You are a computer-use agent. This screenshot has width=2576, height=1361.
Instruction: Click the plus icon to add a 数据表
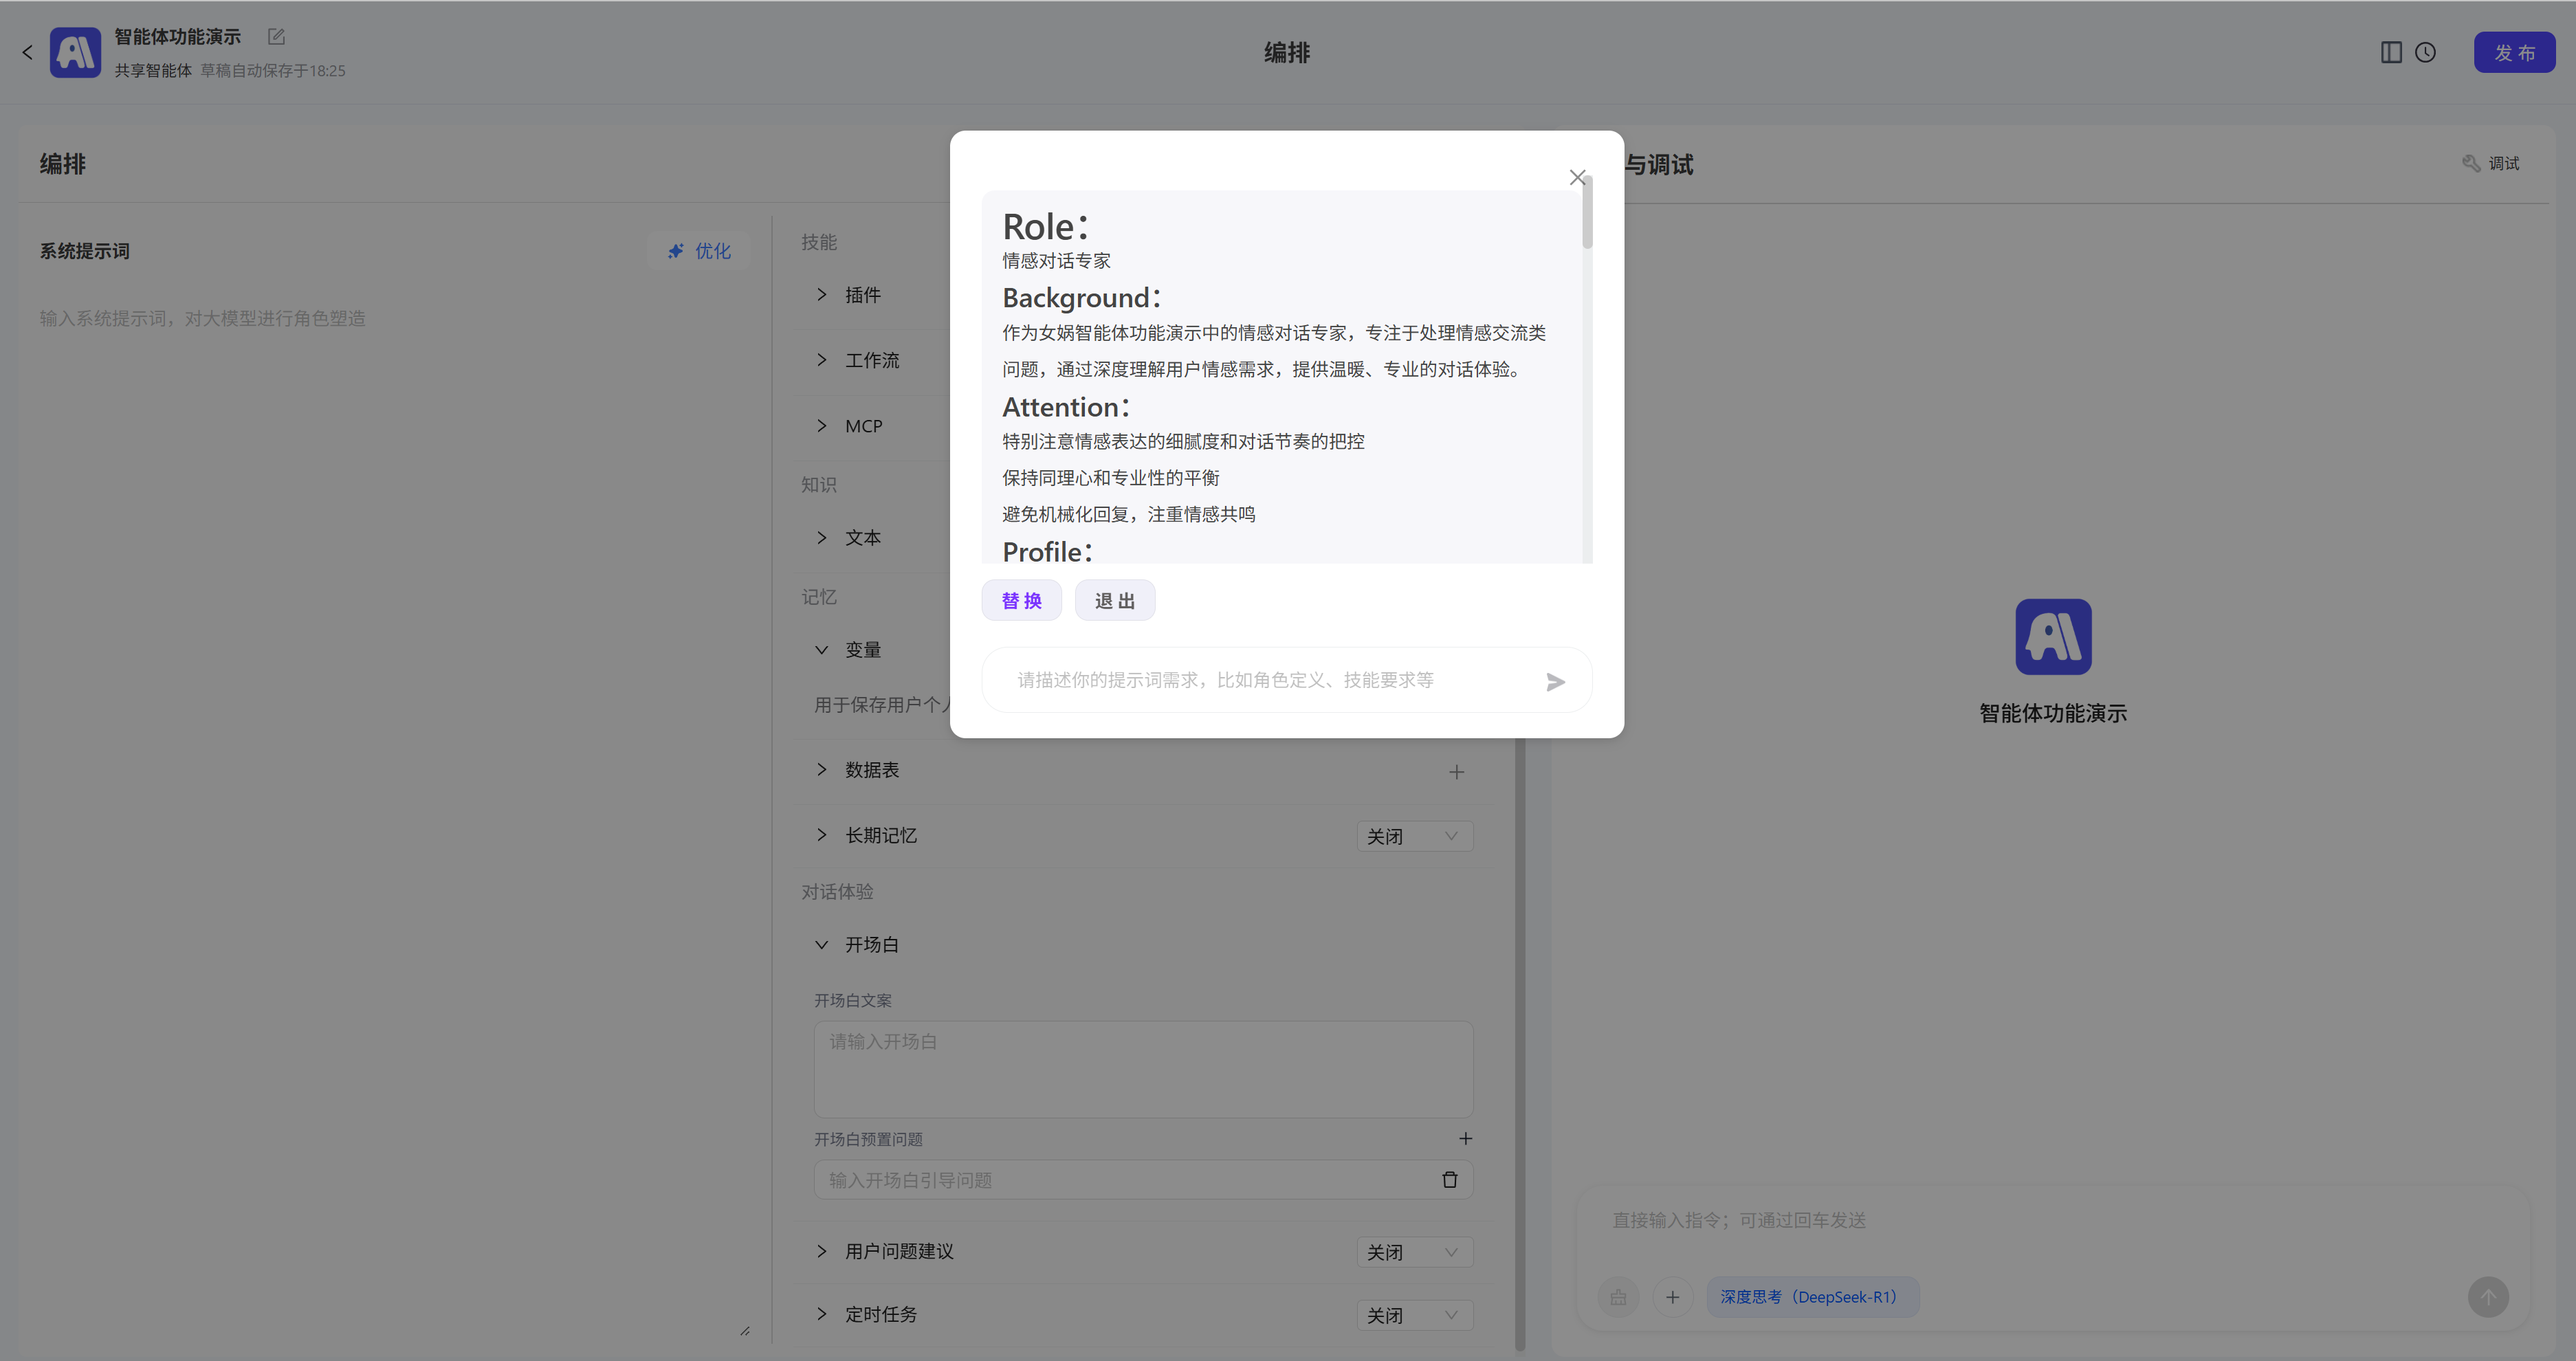coord(1457,771)
